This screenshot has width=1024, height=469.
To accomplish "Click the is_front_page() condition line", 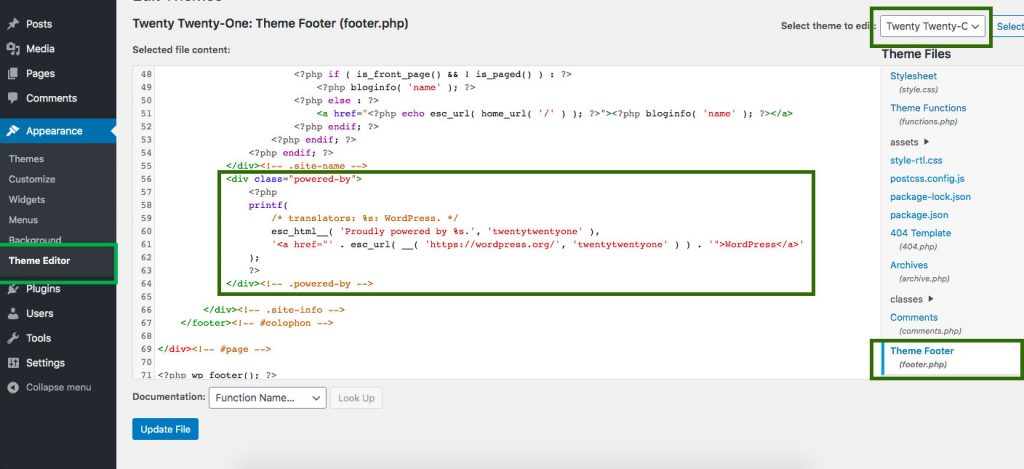I will 433,74.
